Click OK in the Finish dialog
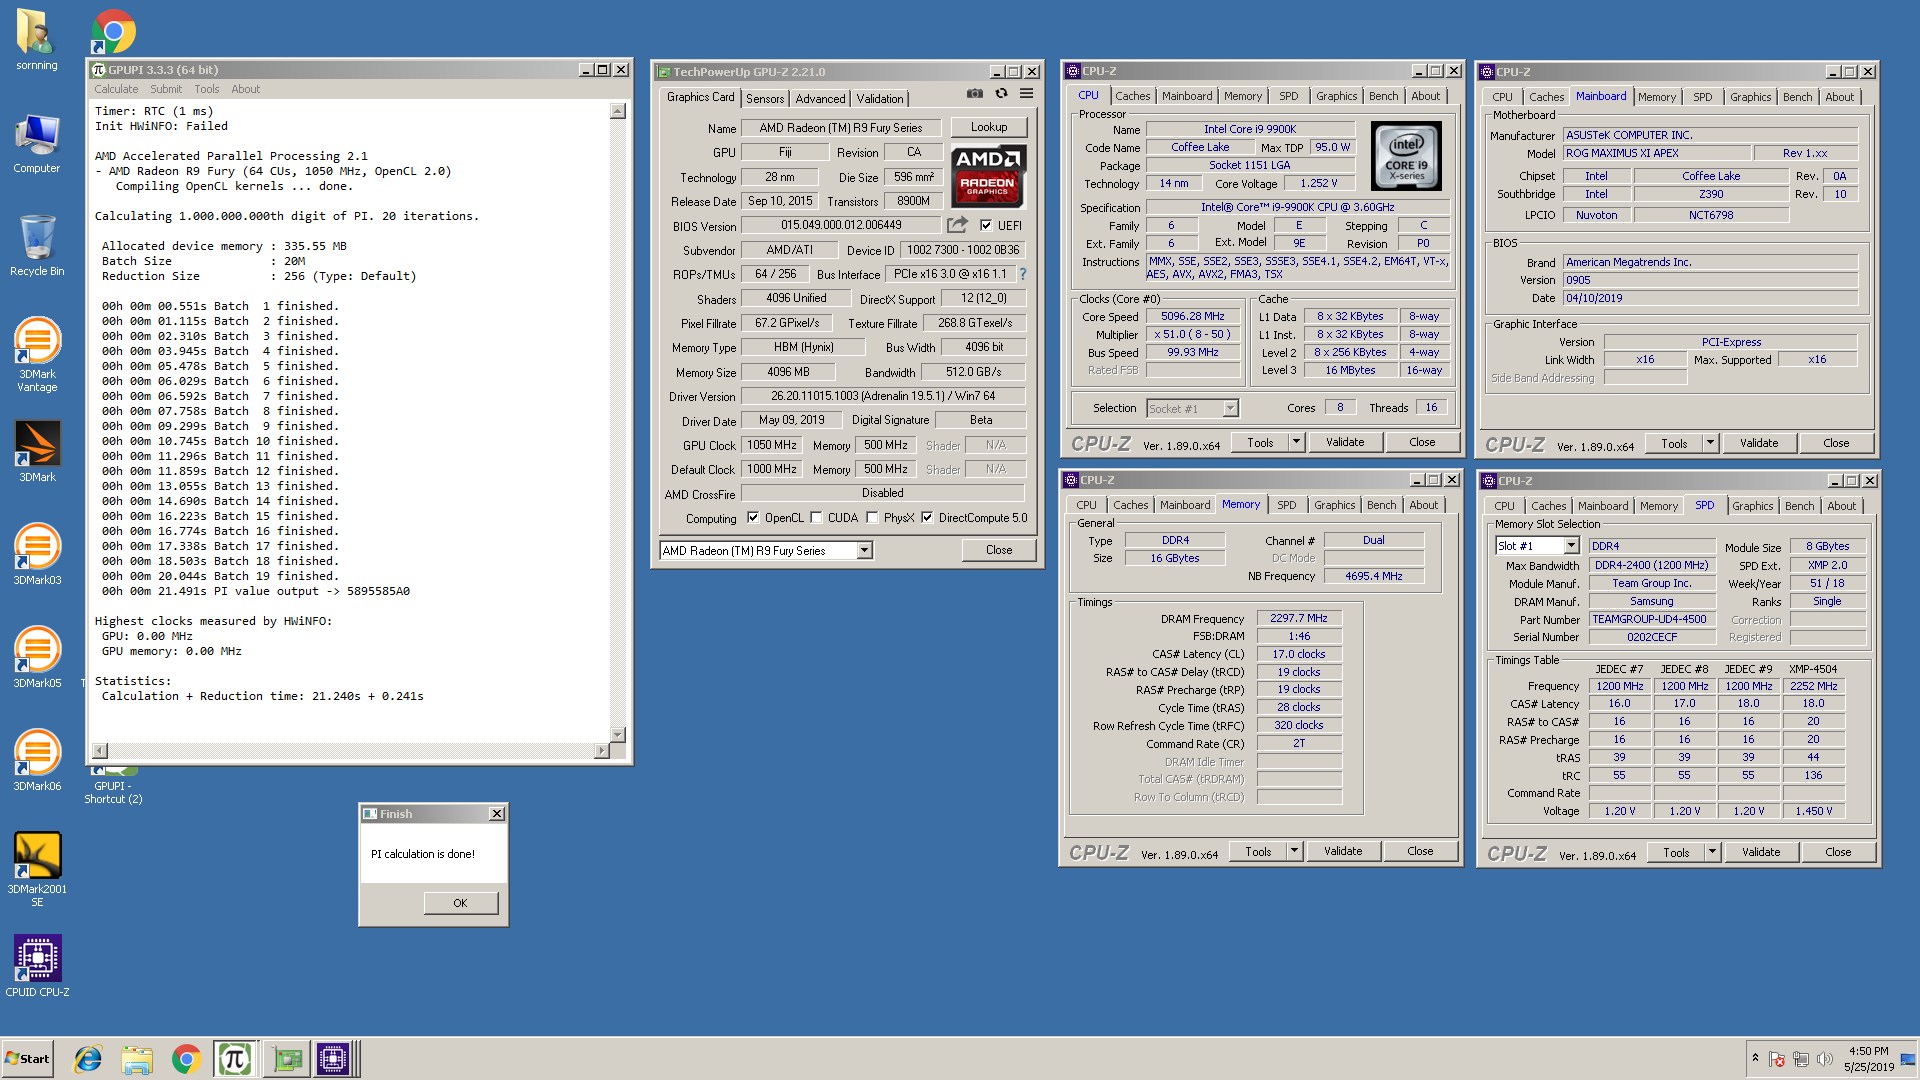This screenshot has width=1920, height=1080. (460, 903)
